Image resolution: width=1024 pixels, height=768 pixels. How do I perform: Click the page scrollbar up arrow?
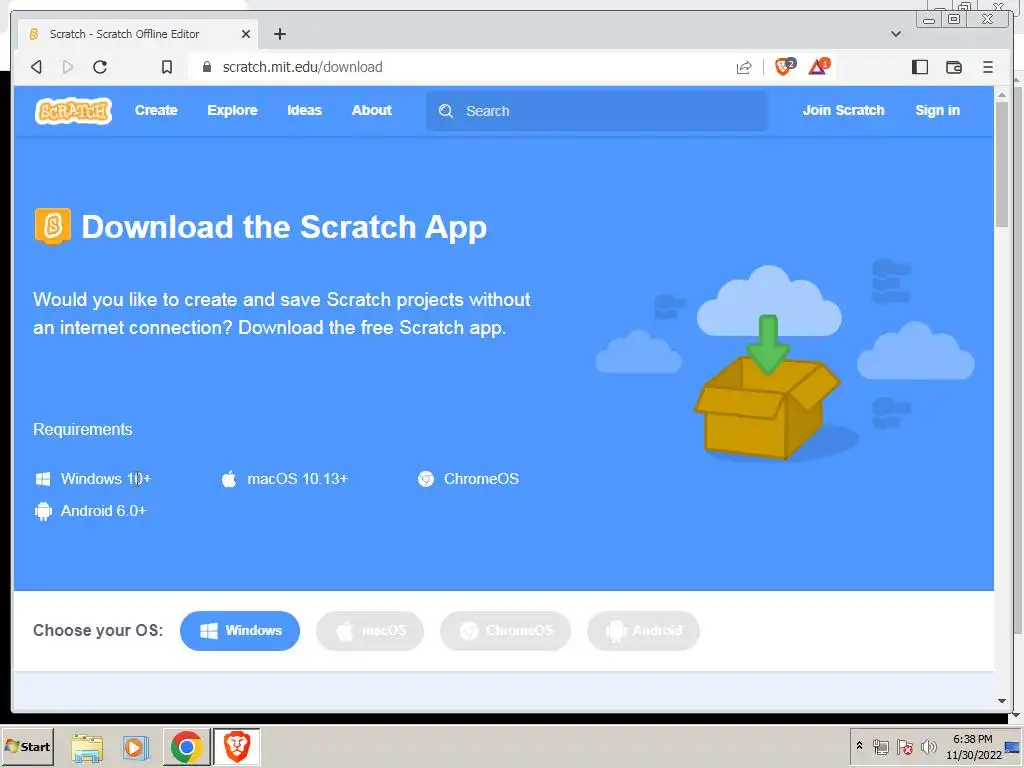(1002, 95)
